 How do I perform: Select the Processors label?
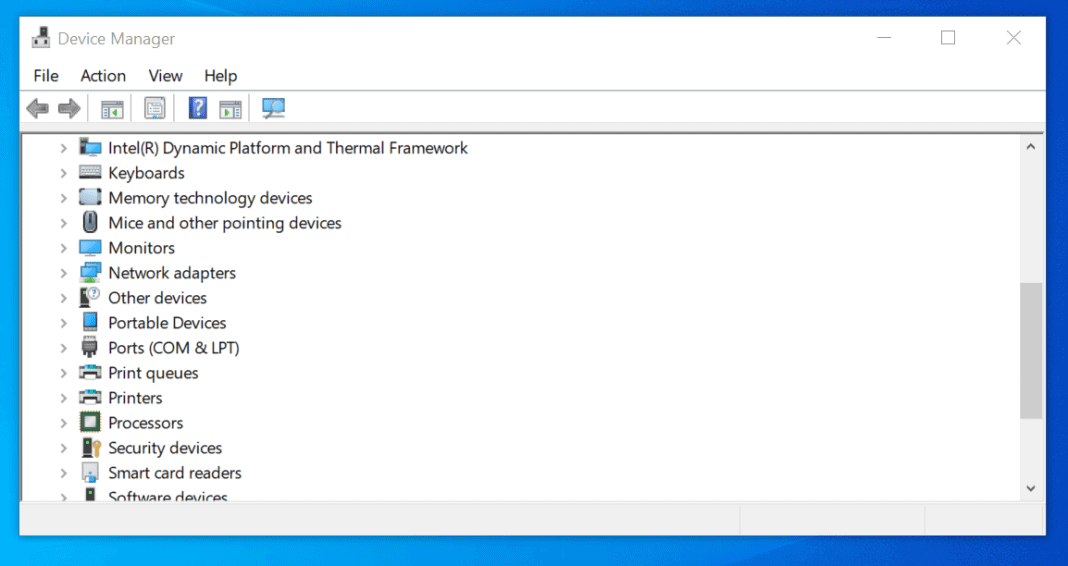tap(146, 423)
